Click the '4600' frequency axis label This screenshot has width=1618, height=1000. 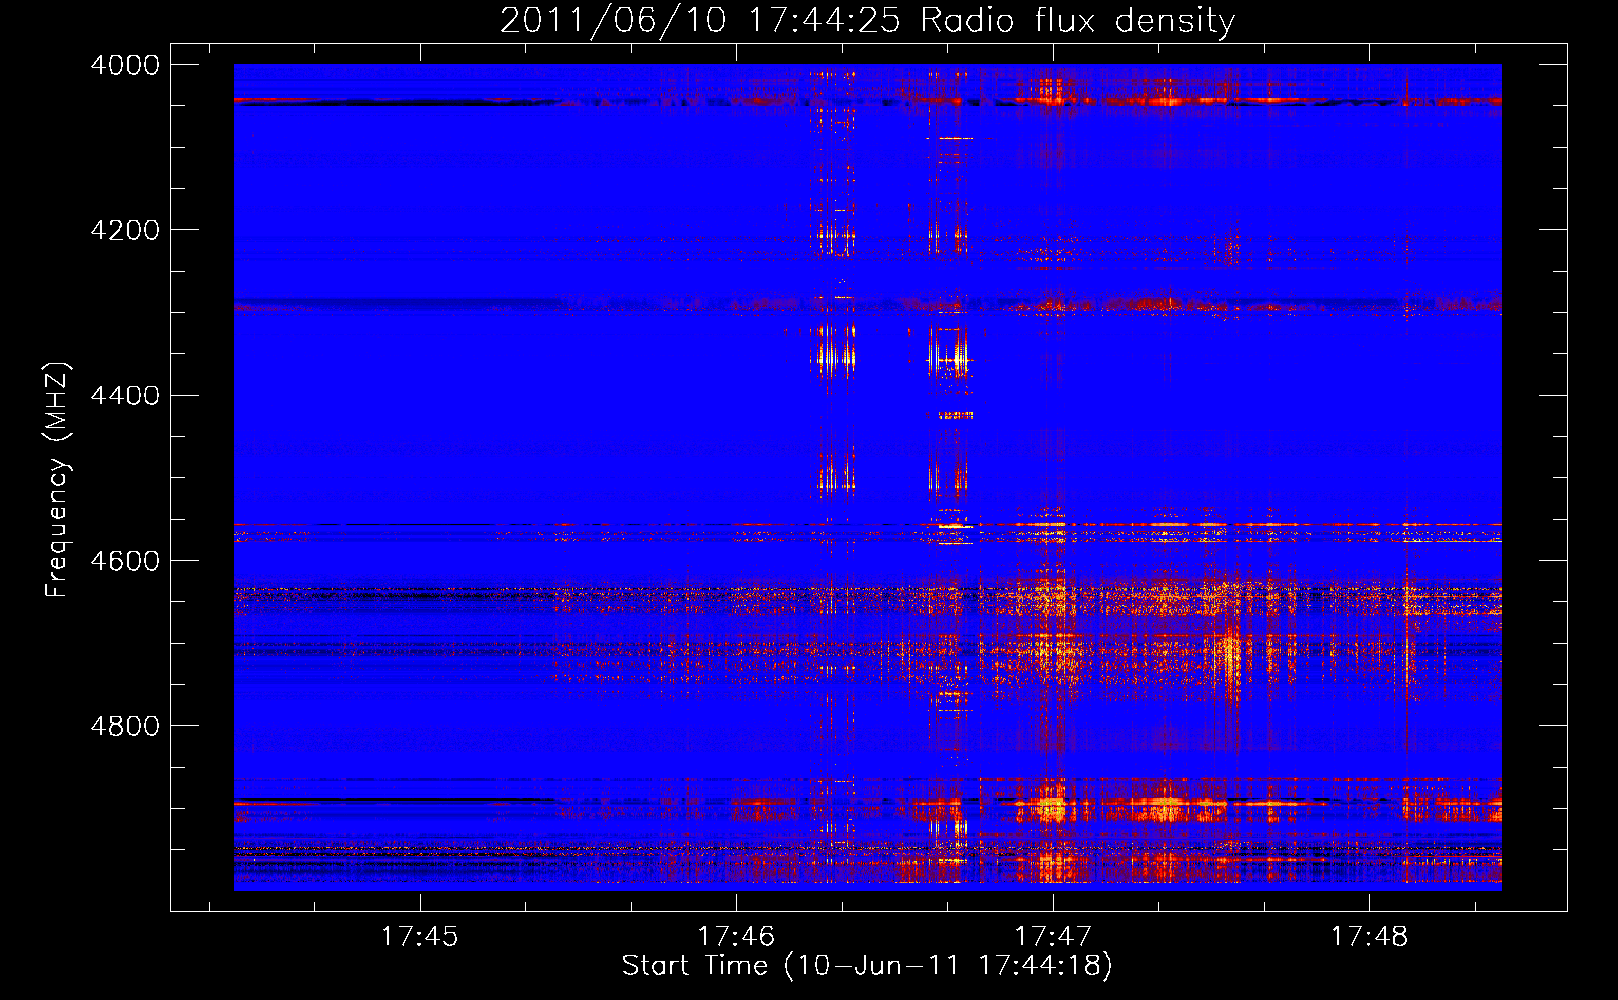tap(125, 560)
